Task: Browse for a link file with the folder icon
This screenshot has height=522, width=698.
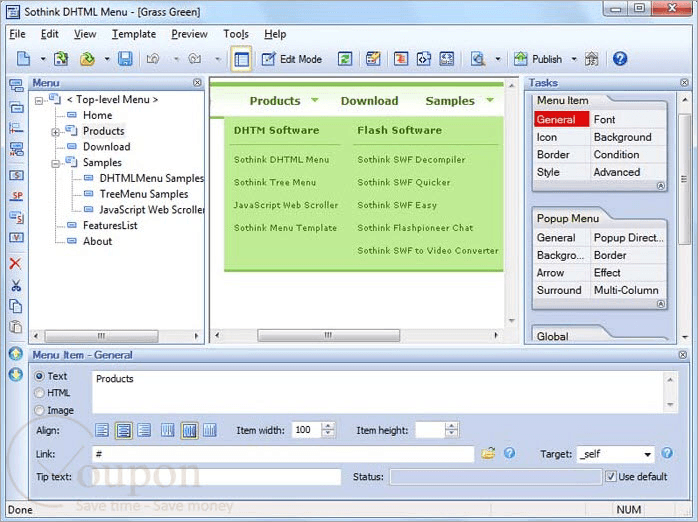Action: [488, 453]
